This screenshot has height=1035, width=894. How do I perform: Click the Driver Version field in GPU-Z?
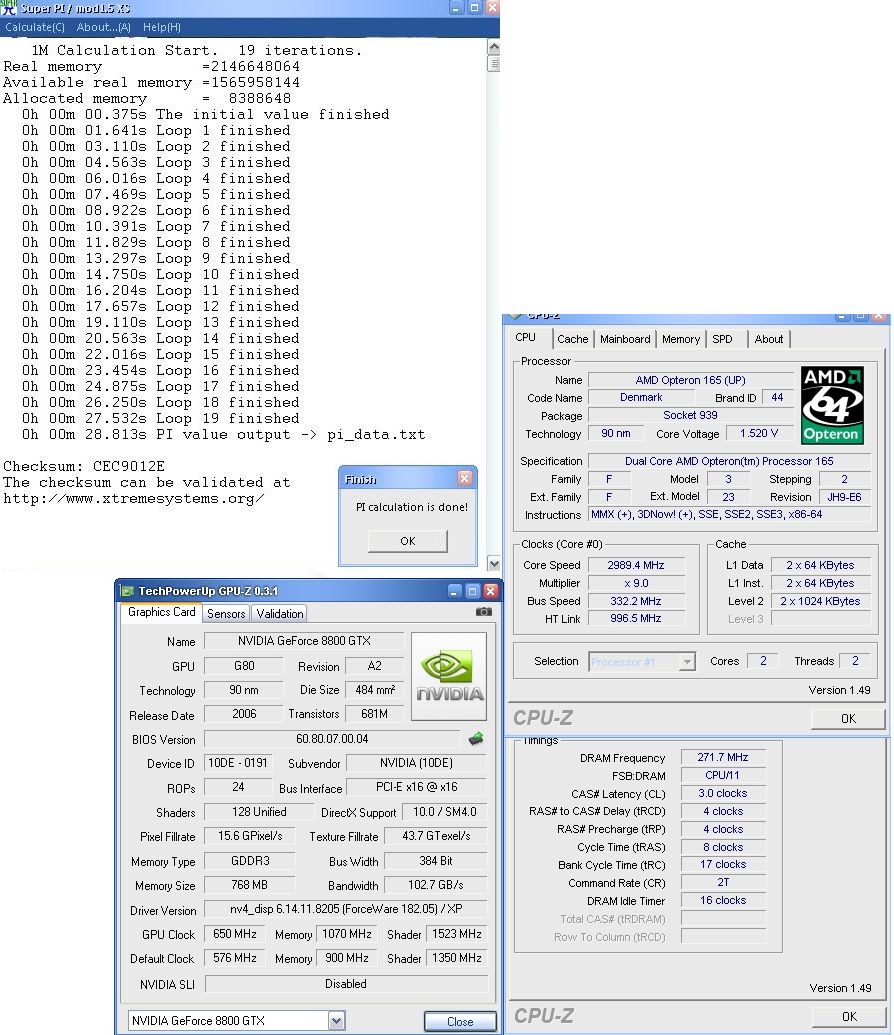pos(345,909)
